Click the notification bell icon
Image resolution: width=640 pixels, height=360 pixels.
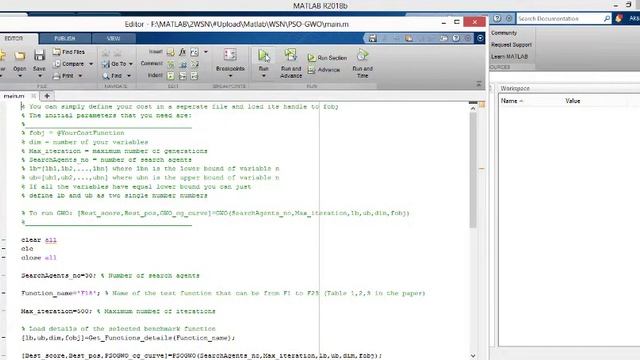tap(619, 18)
